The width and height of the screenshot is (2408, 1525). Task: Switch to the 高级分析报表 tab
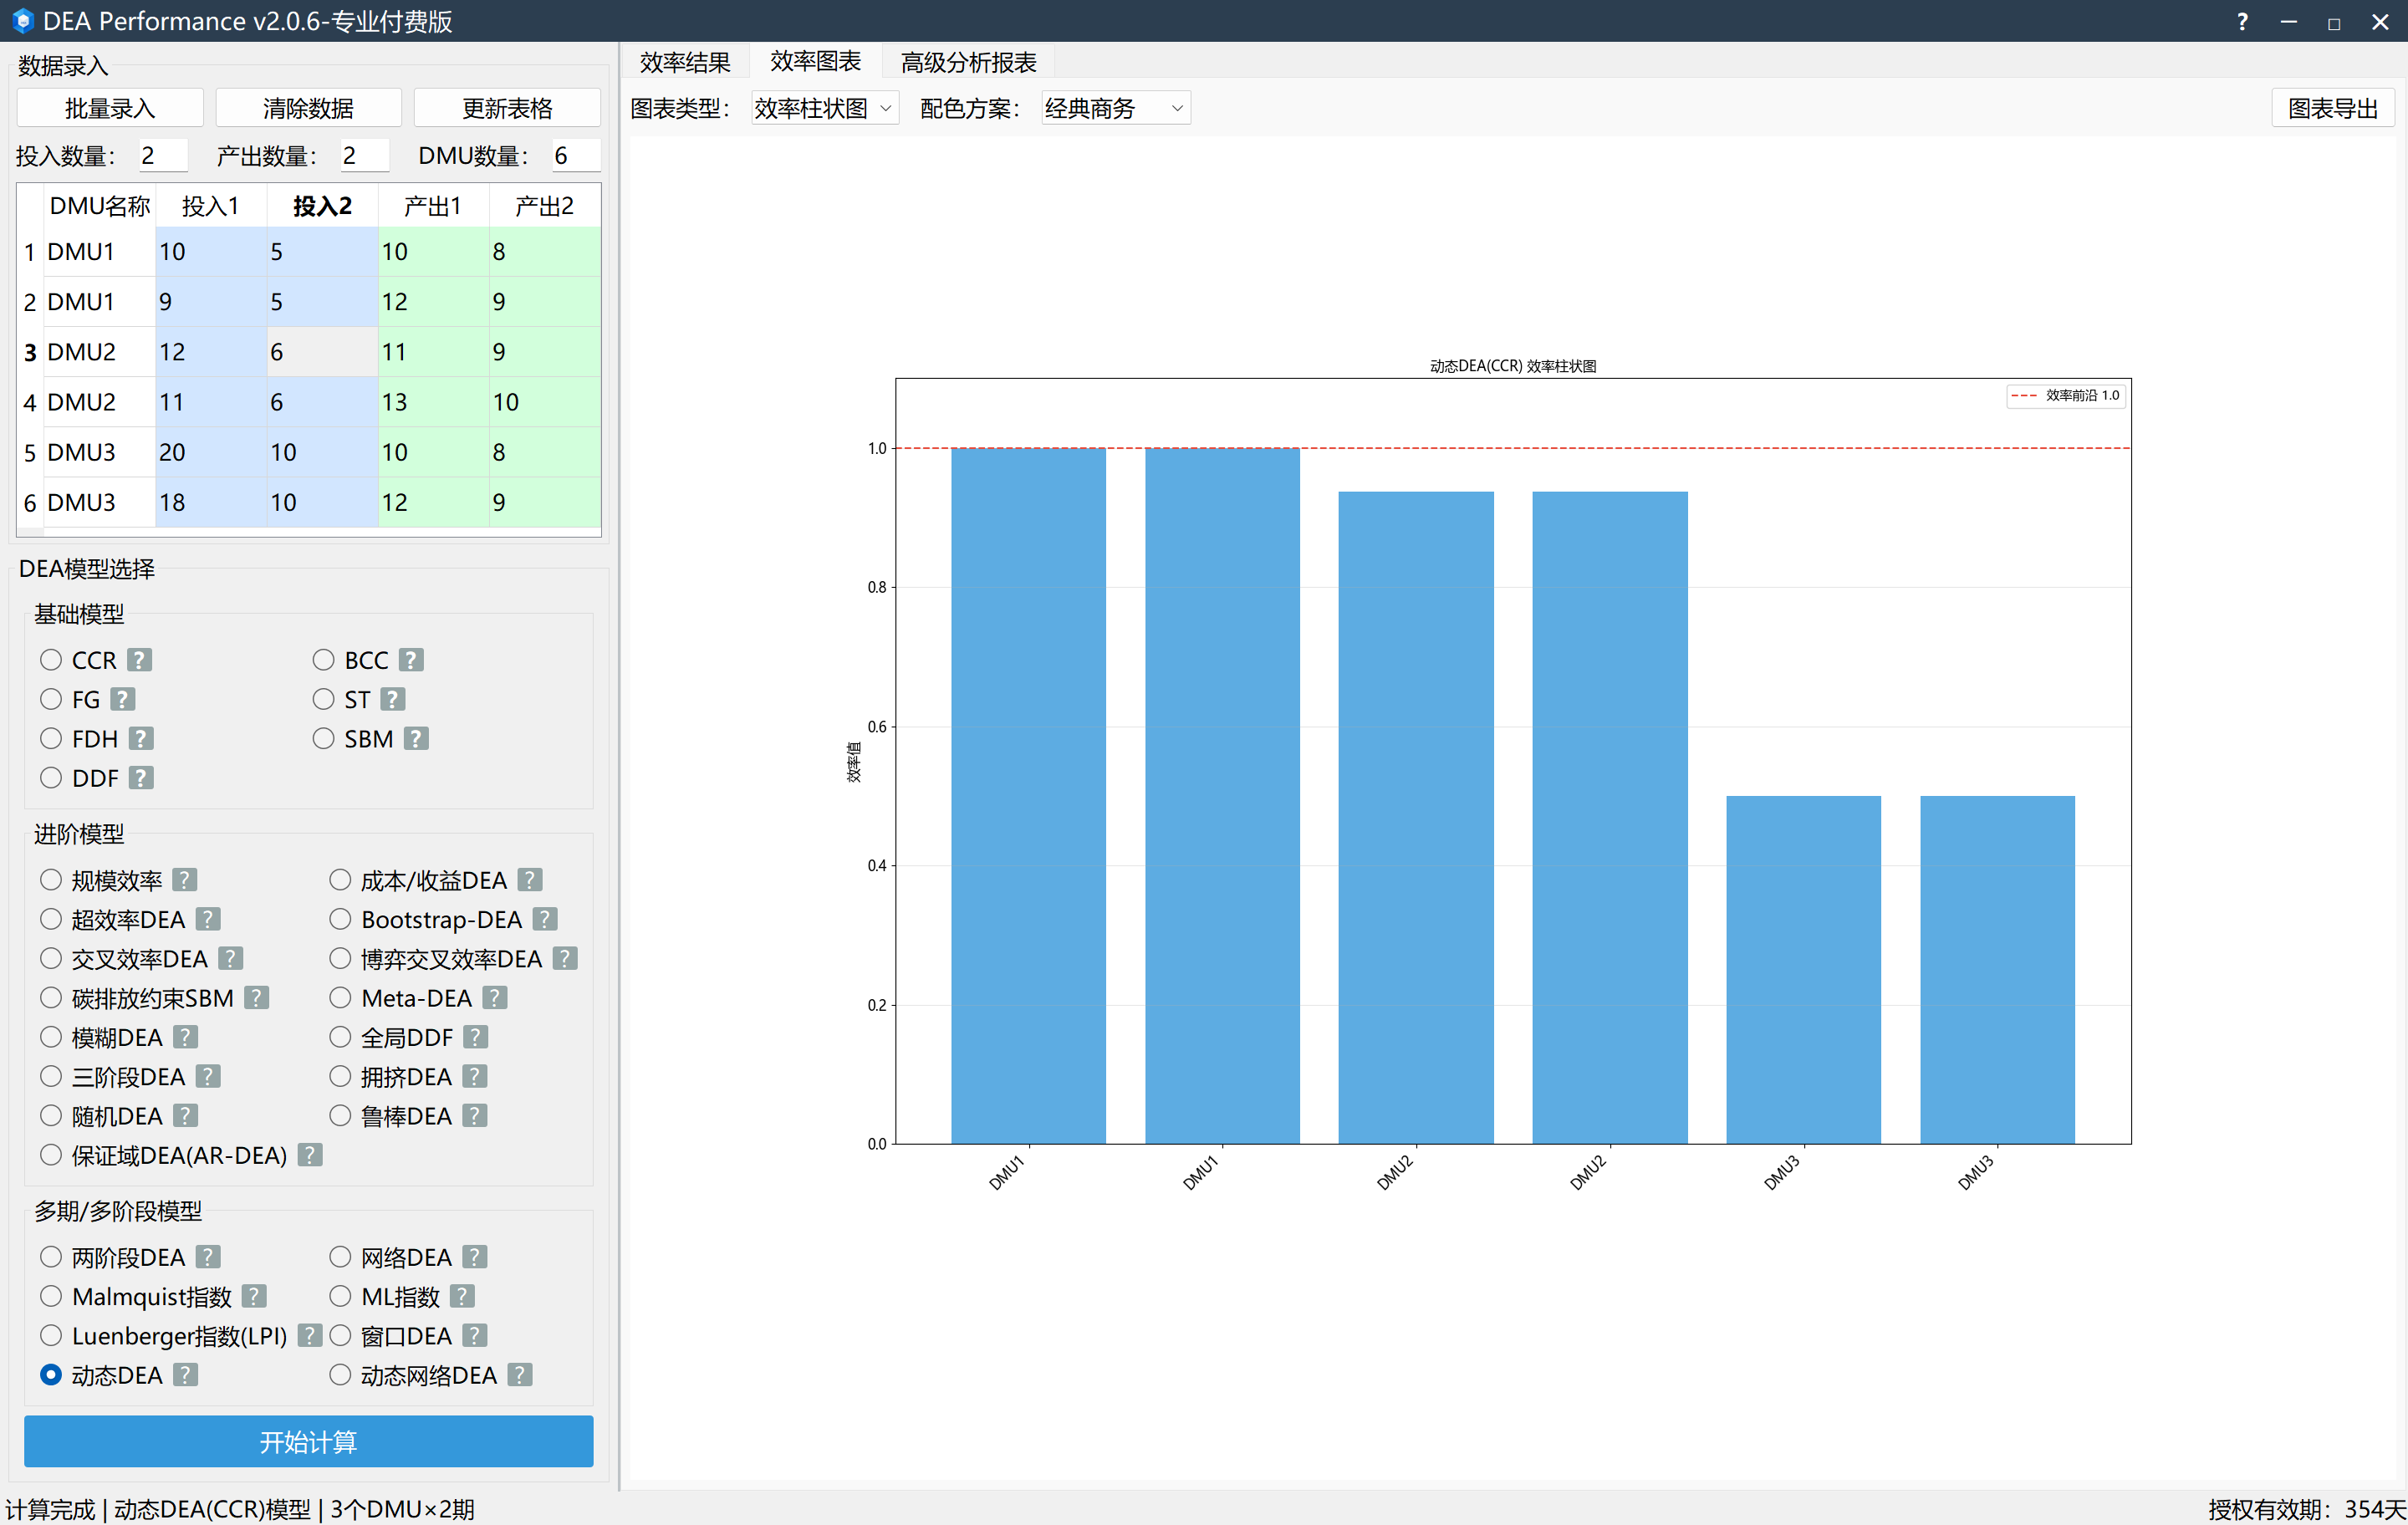click(x=968, y=62)
